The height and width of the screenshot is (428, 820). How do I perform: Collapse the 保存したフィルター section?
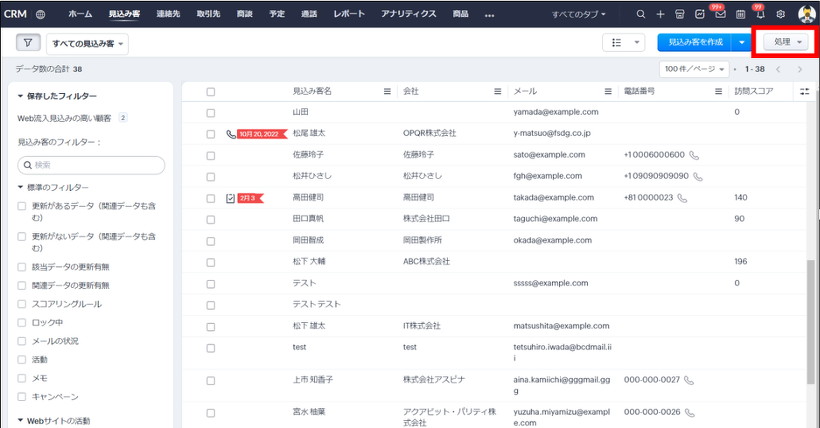21,96
